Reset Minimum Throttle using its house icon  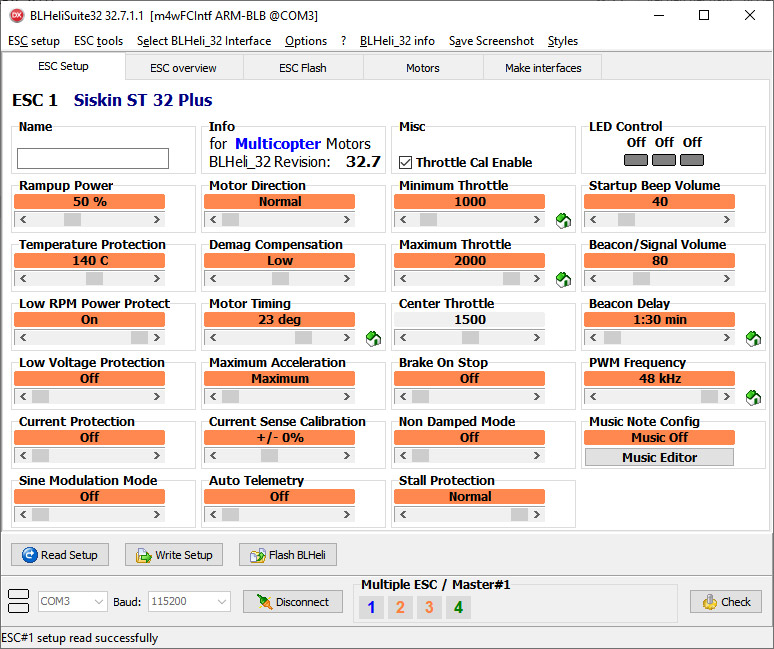(x=563, y=221)
